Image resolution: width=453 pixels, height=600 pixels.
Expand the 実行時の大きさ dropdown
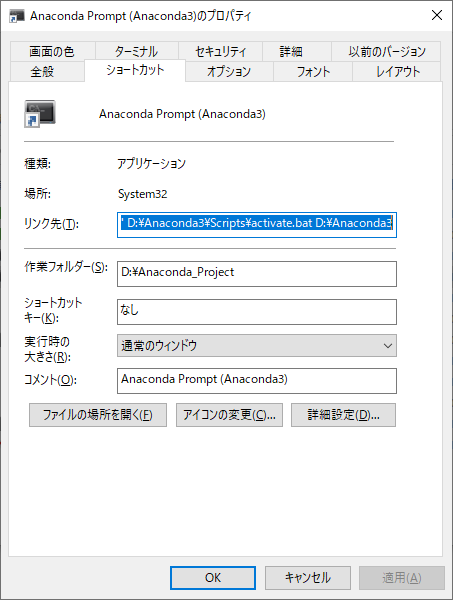tap(257, 346)
